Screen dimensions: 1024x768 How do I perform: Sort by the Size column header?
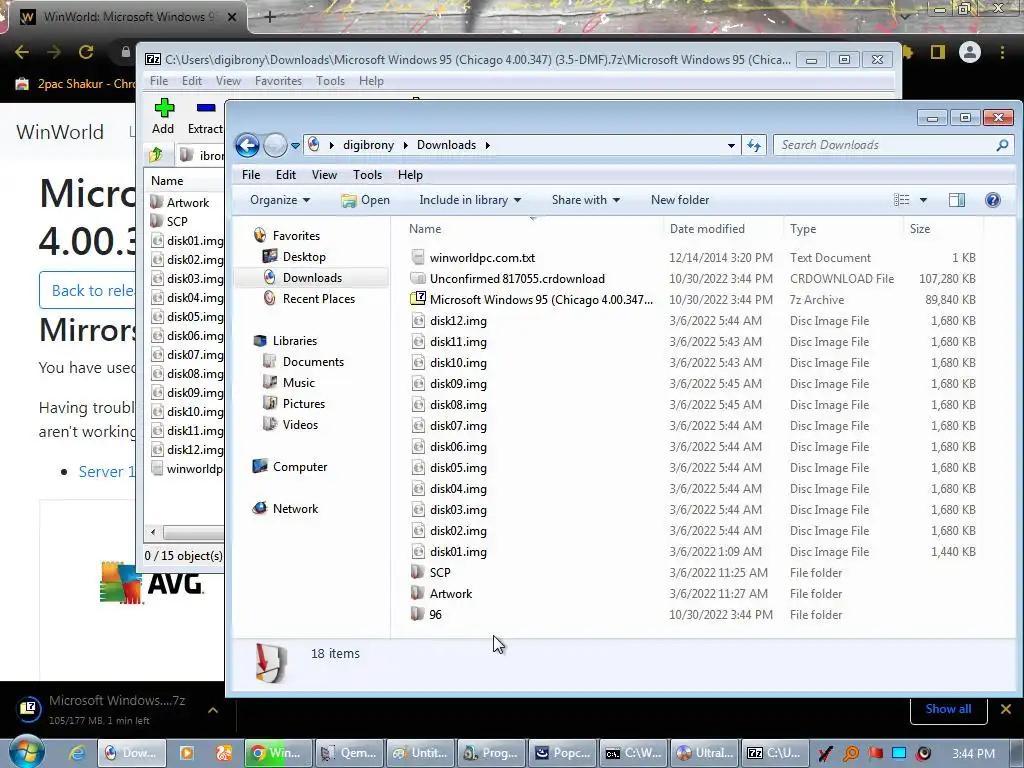point(920,229)
